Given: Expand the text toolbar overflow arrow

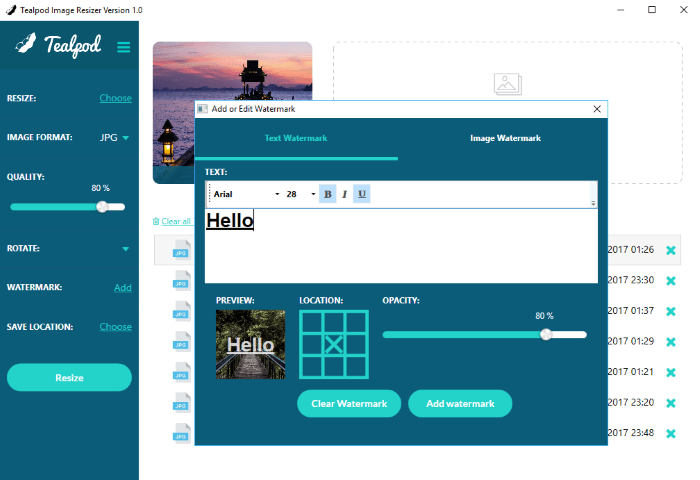Looking at the screenshot, I should pyautogui.click(x=593, y=203).
